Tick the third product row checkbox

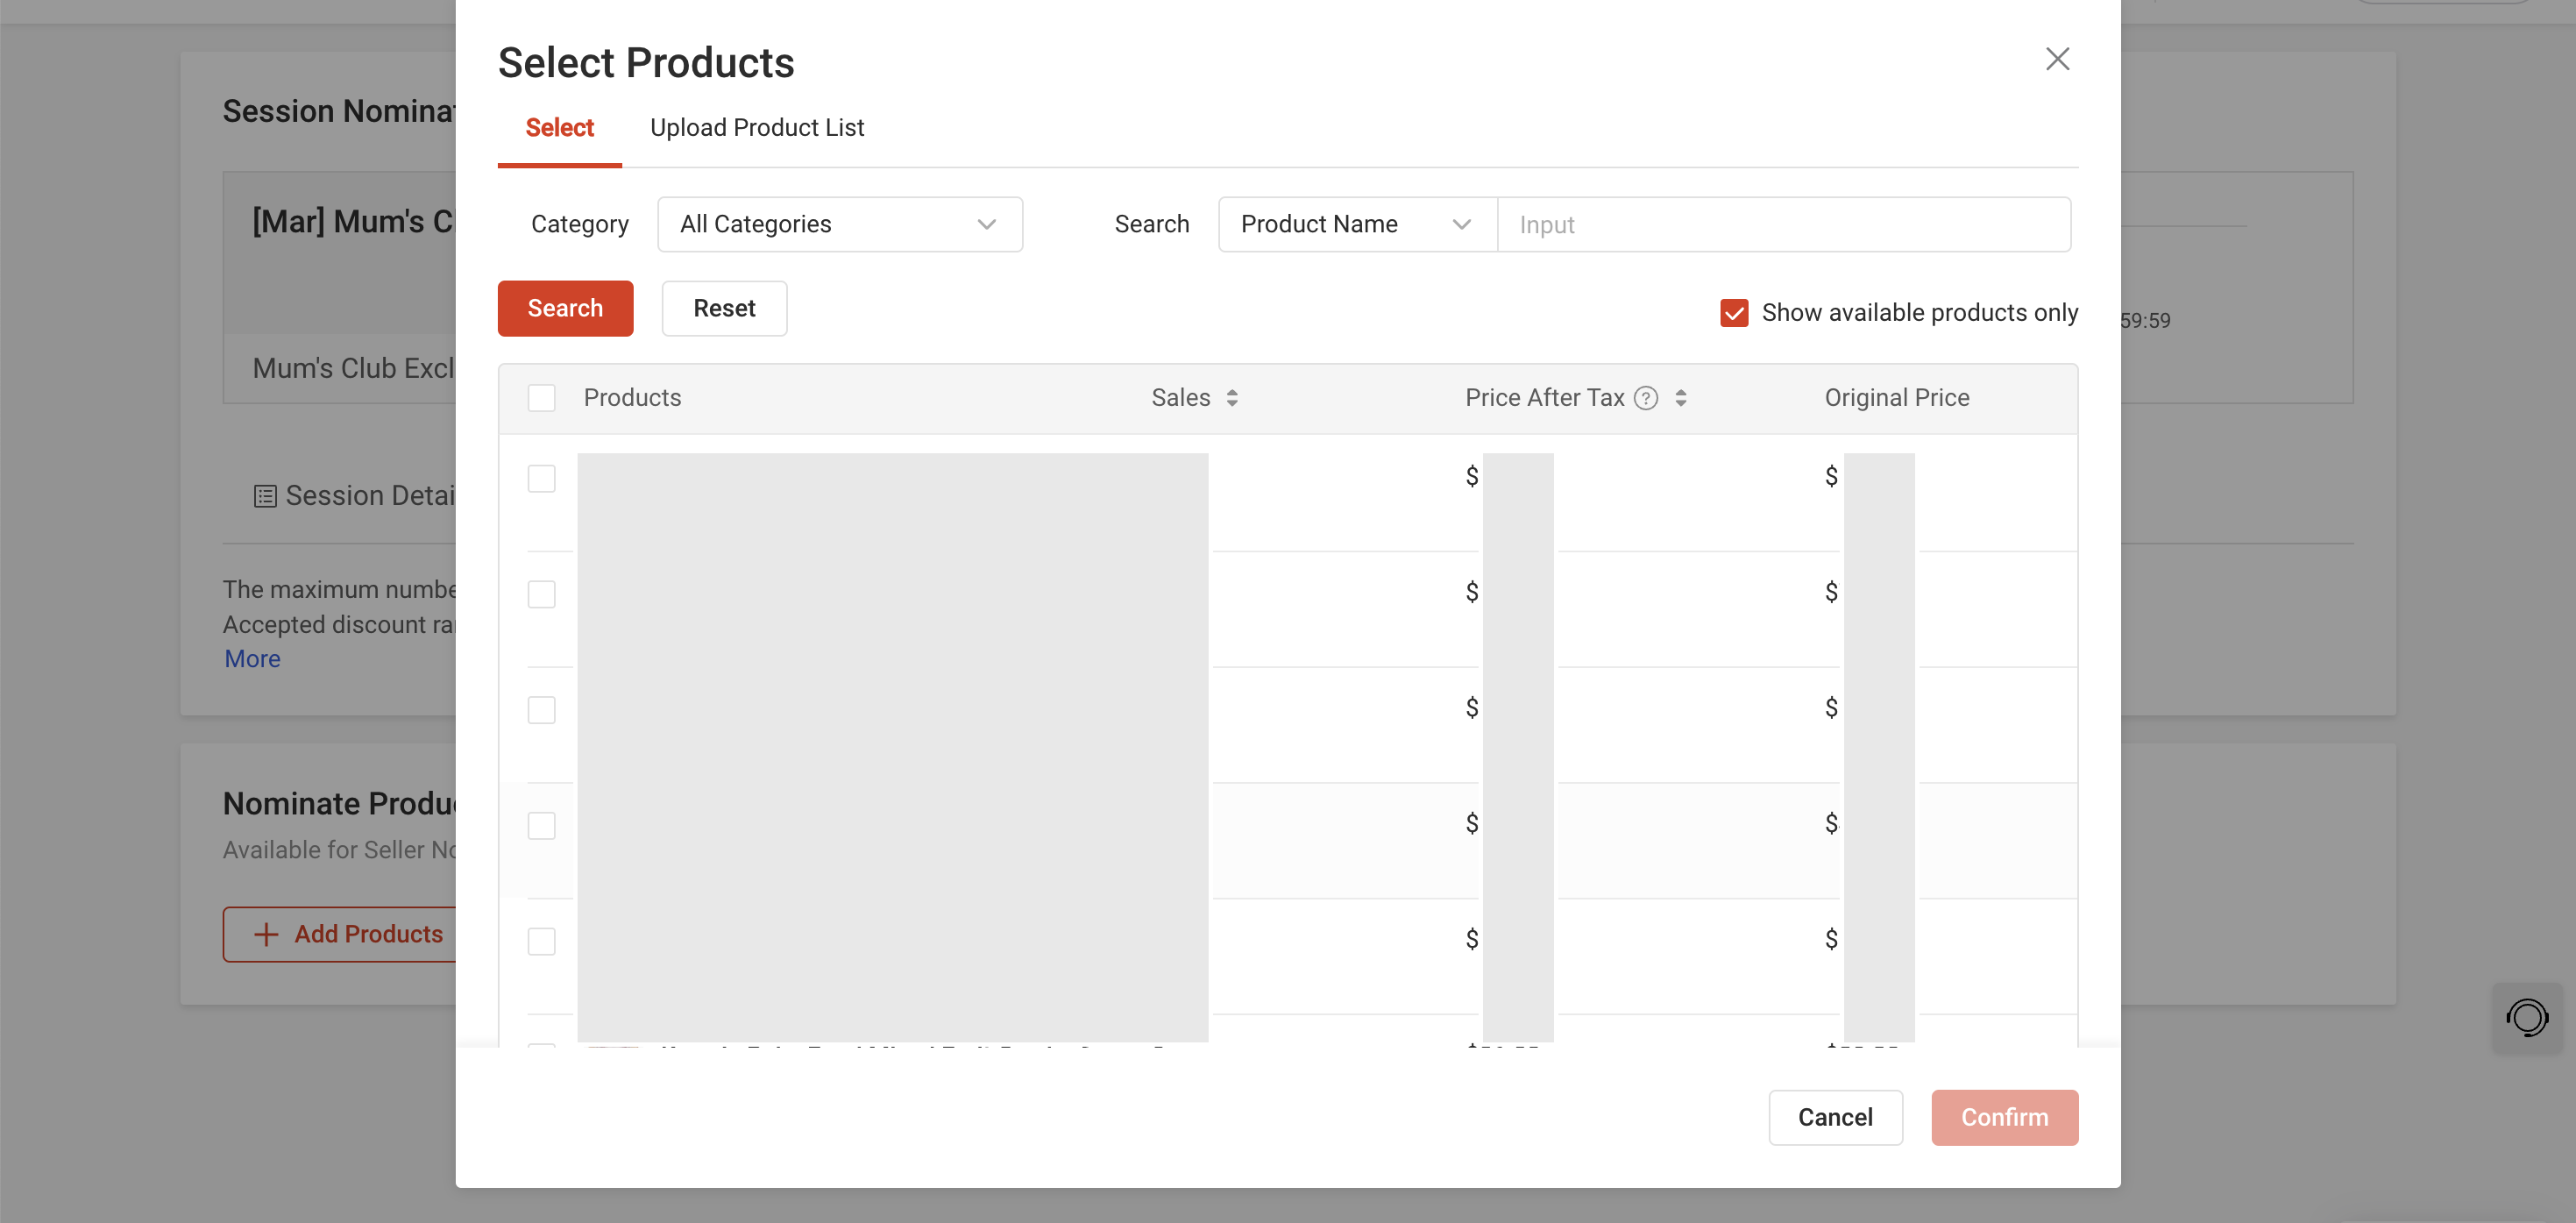(x=541, y=710)
